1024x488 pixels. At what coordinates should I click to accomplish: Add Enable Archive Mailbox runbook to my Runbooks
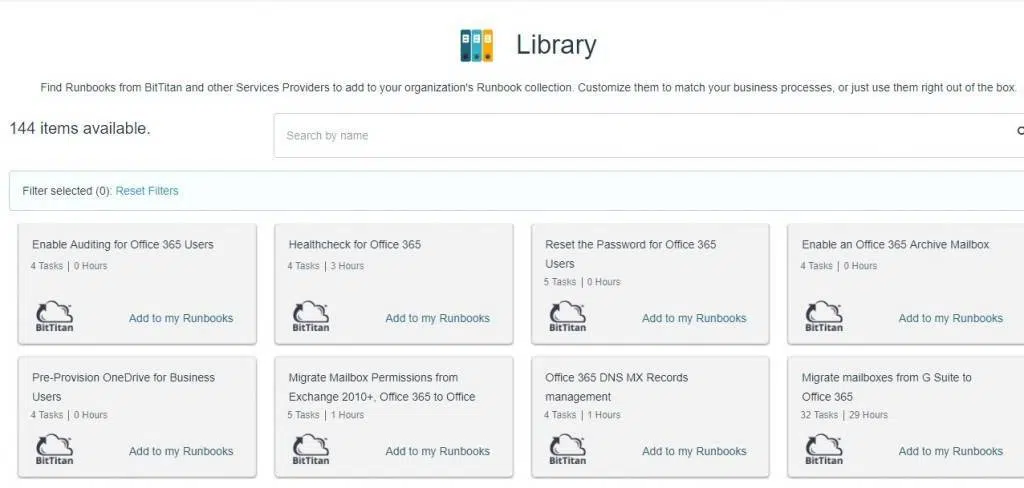(950, 318)
